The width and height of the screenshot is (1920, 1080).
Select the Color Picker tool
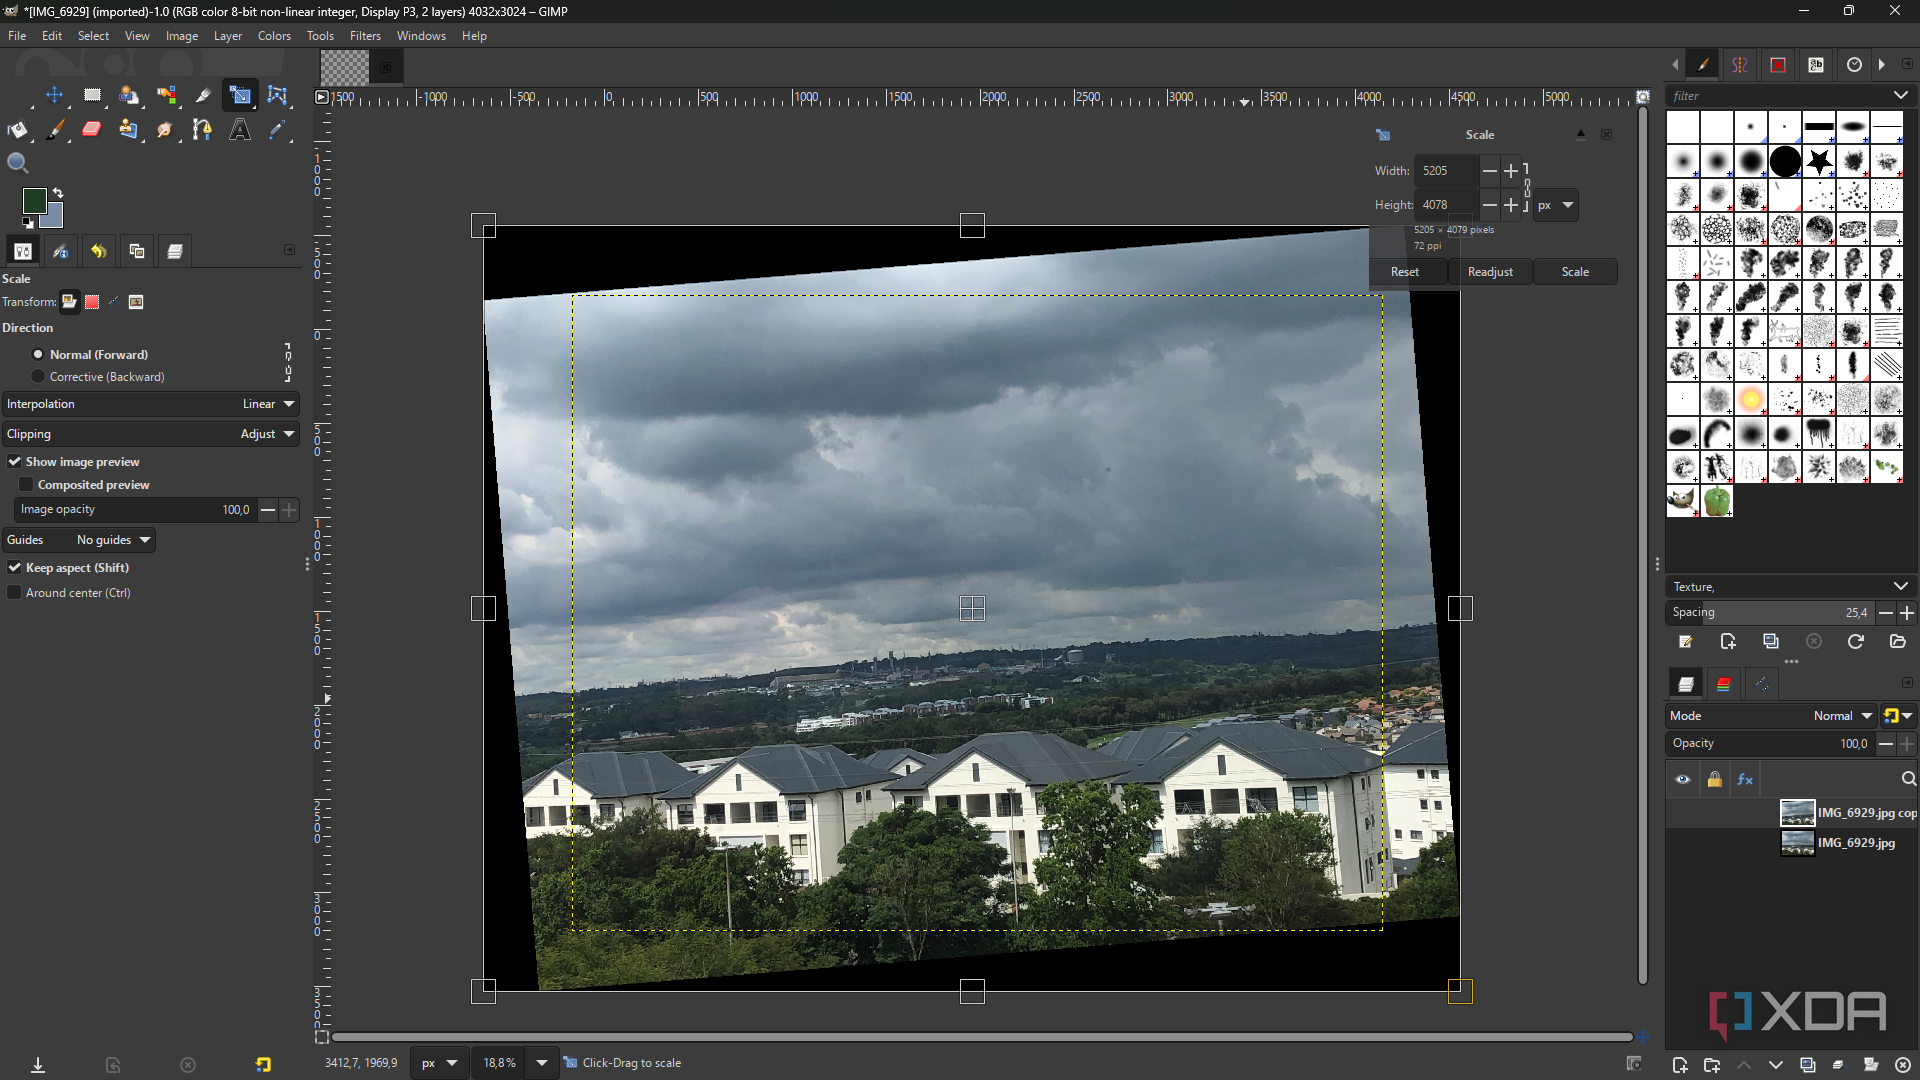click(277, 129)
